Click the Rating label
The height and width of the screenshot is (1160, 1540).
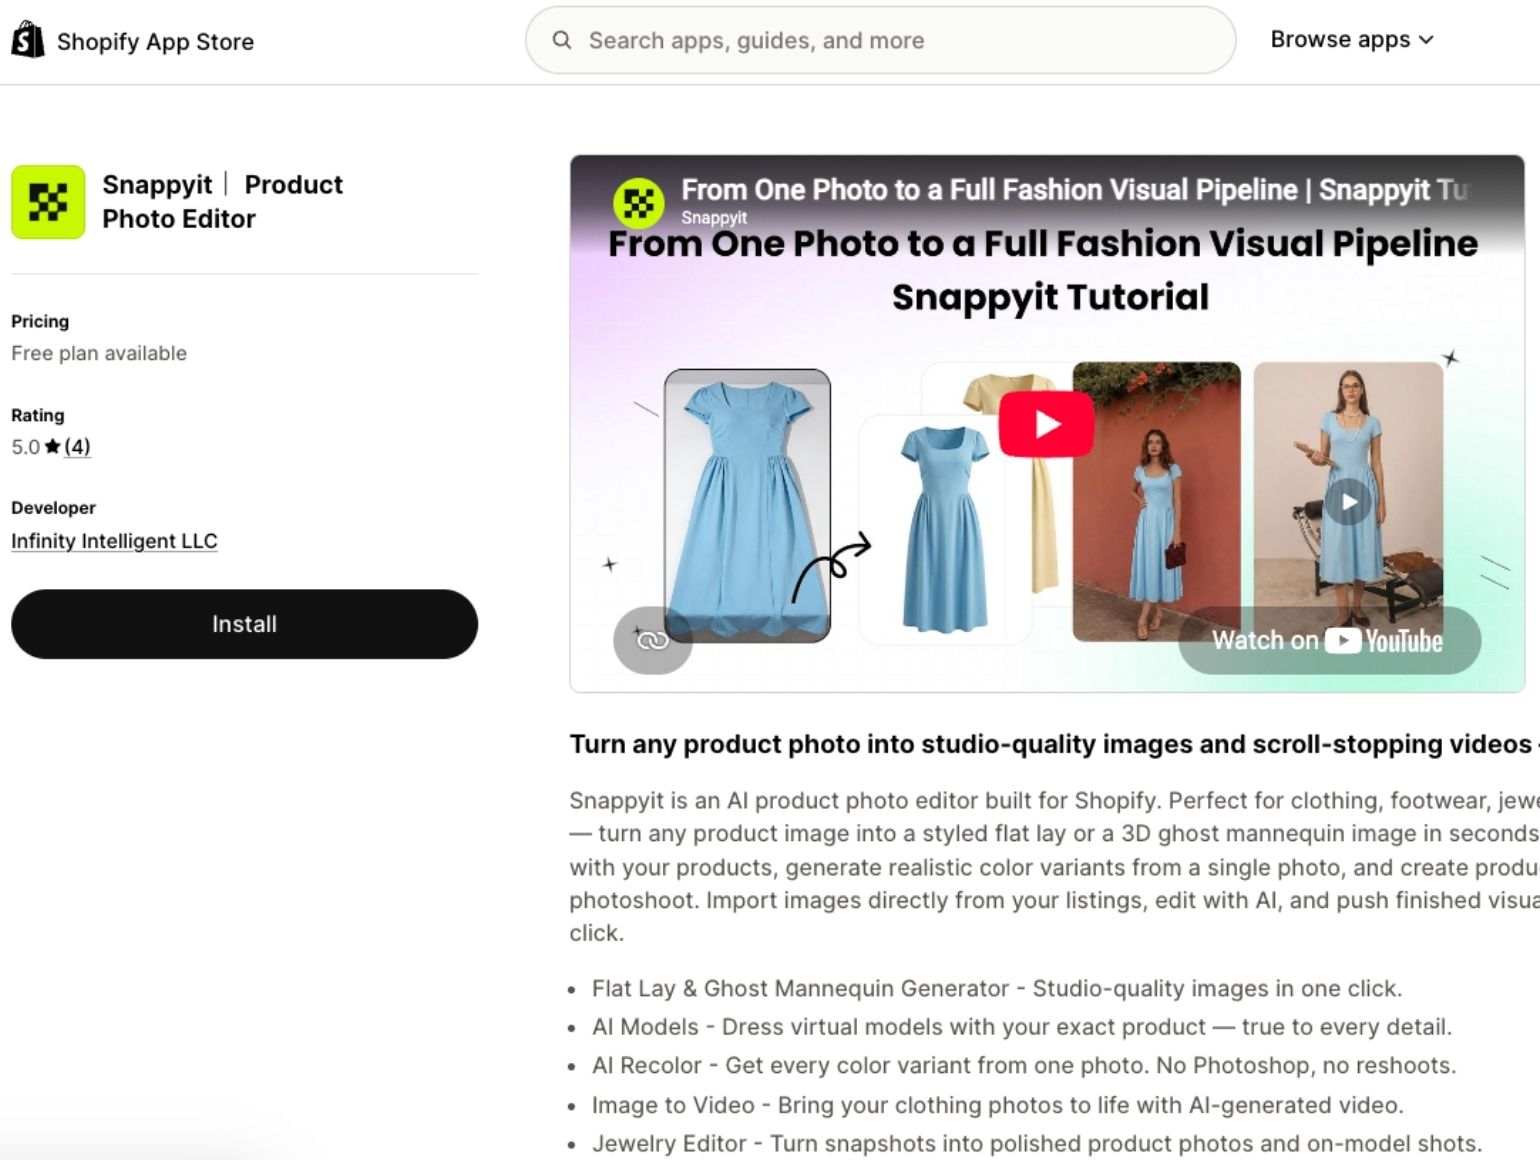(38, 415)
